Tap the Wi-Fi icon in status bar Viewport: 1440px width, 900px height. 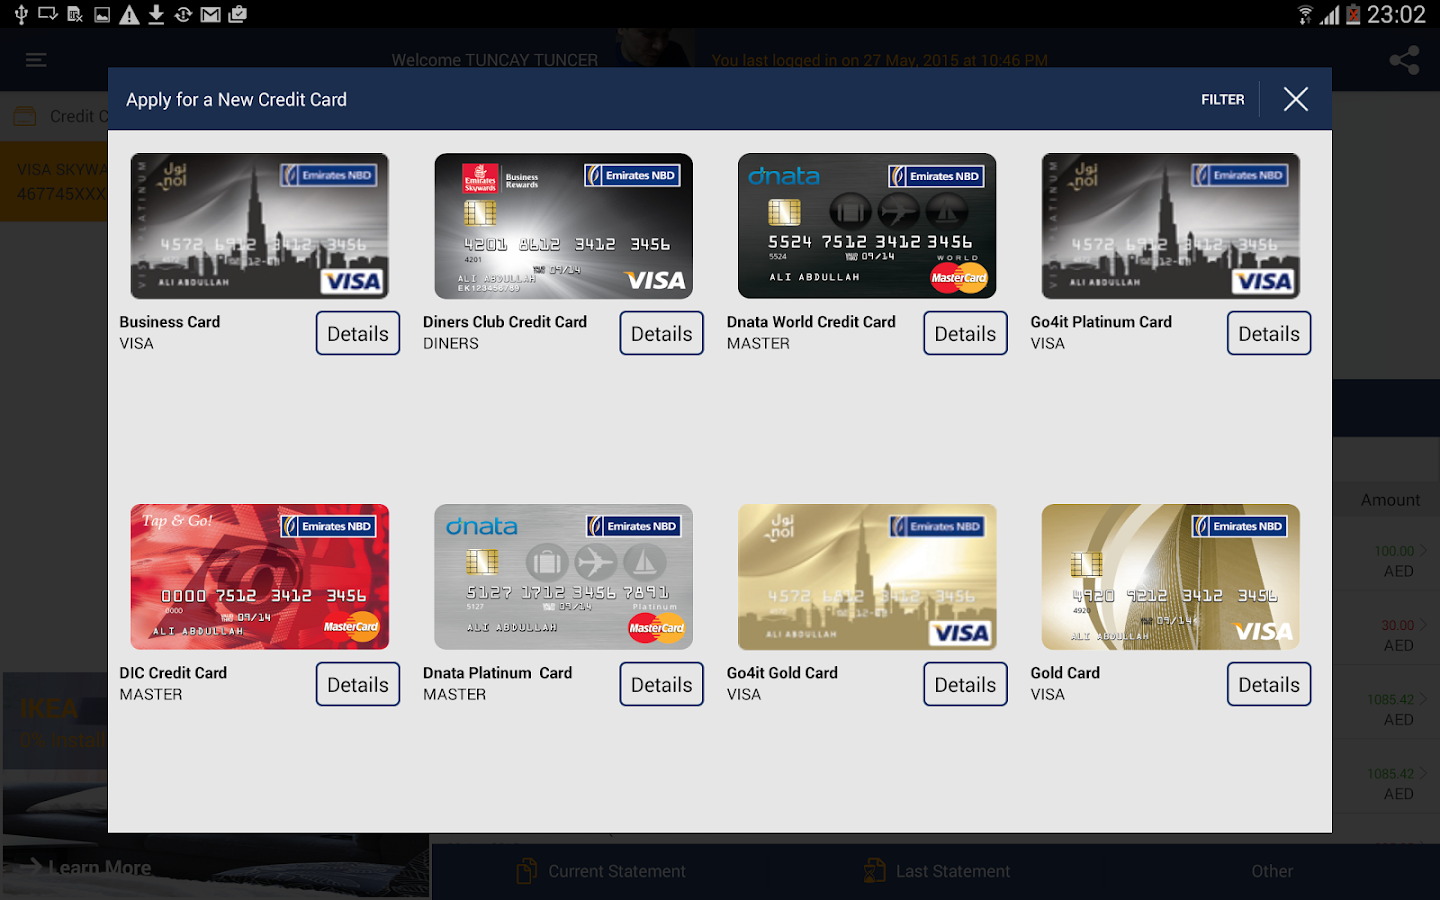click(x=1305, y=14)
